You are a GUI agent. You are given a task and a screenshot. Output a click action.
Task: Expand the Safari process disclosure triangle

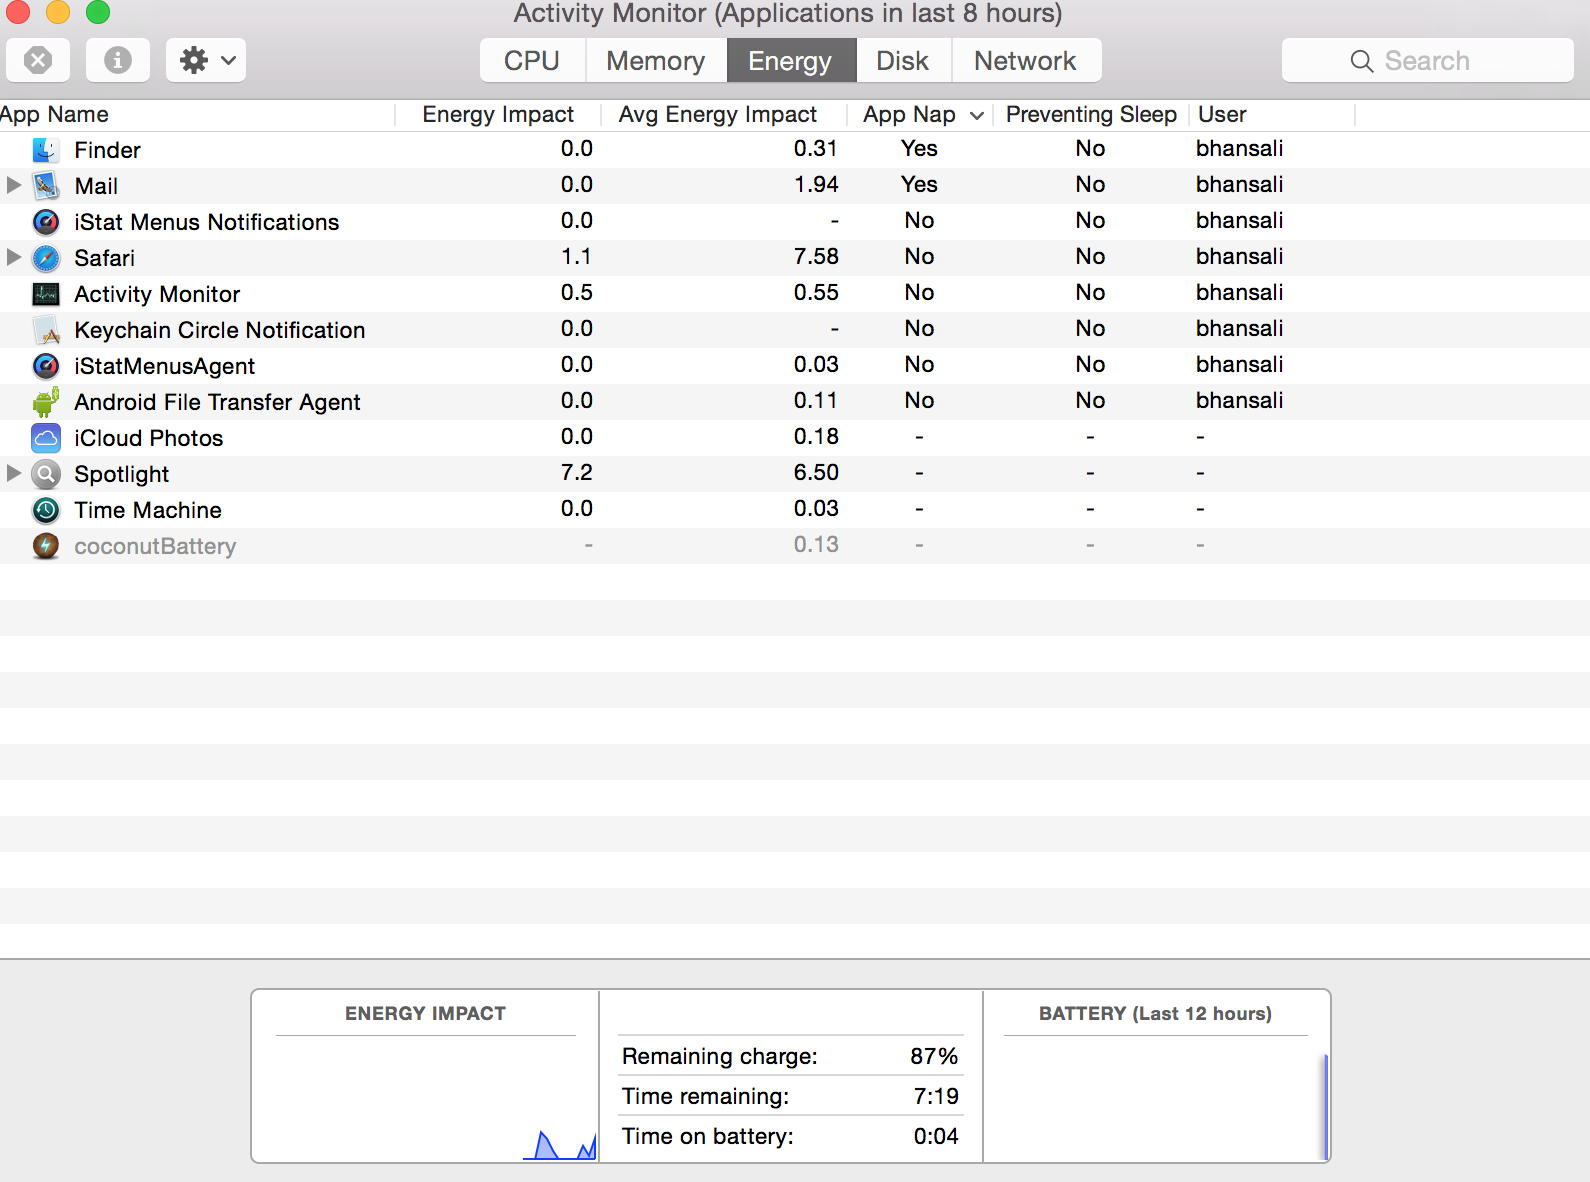[14, 257]
